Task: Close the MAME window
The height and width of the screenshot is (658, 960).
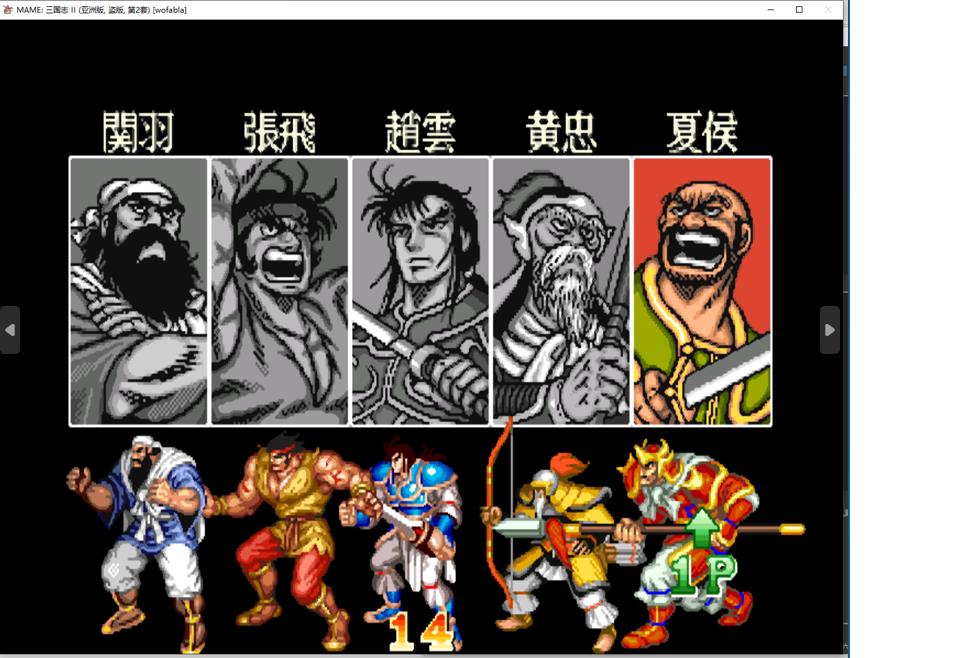Action: click(828, 9)
